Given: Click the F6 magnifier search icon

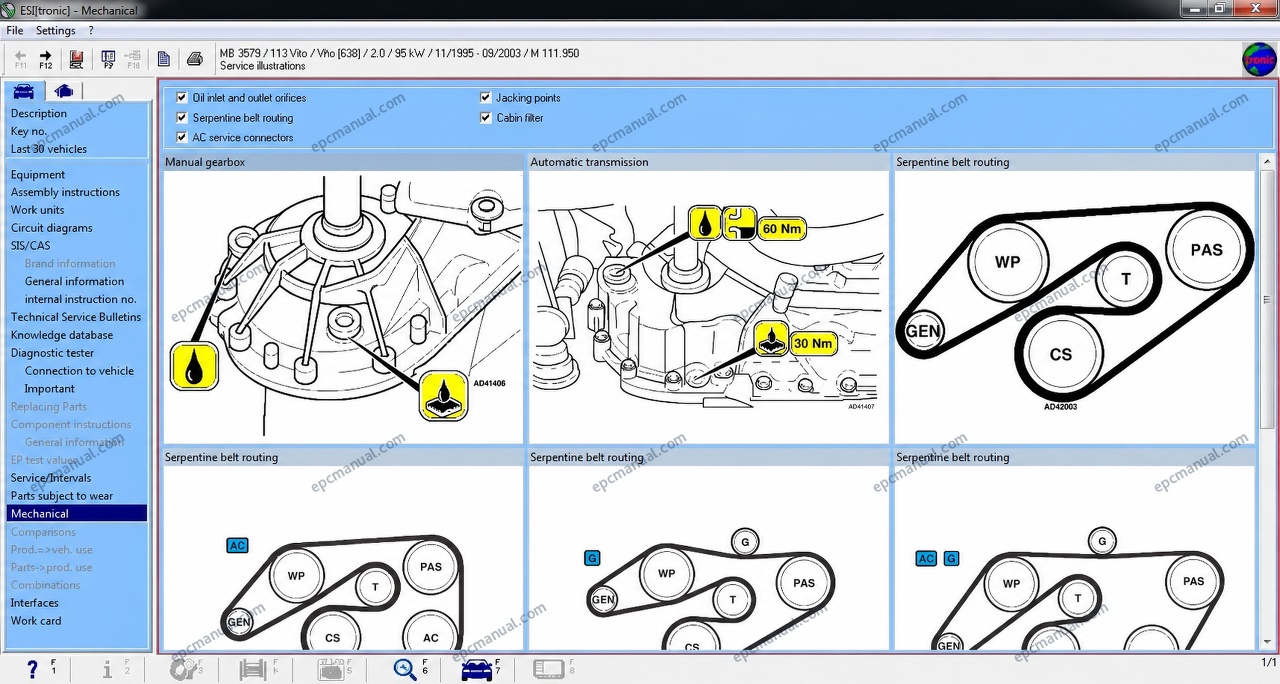Looking at the screenshot, I should click(405, 670).
